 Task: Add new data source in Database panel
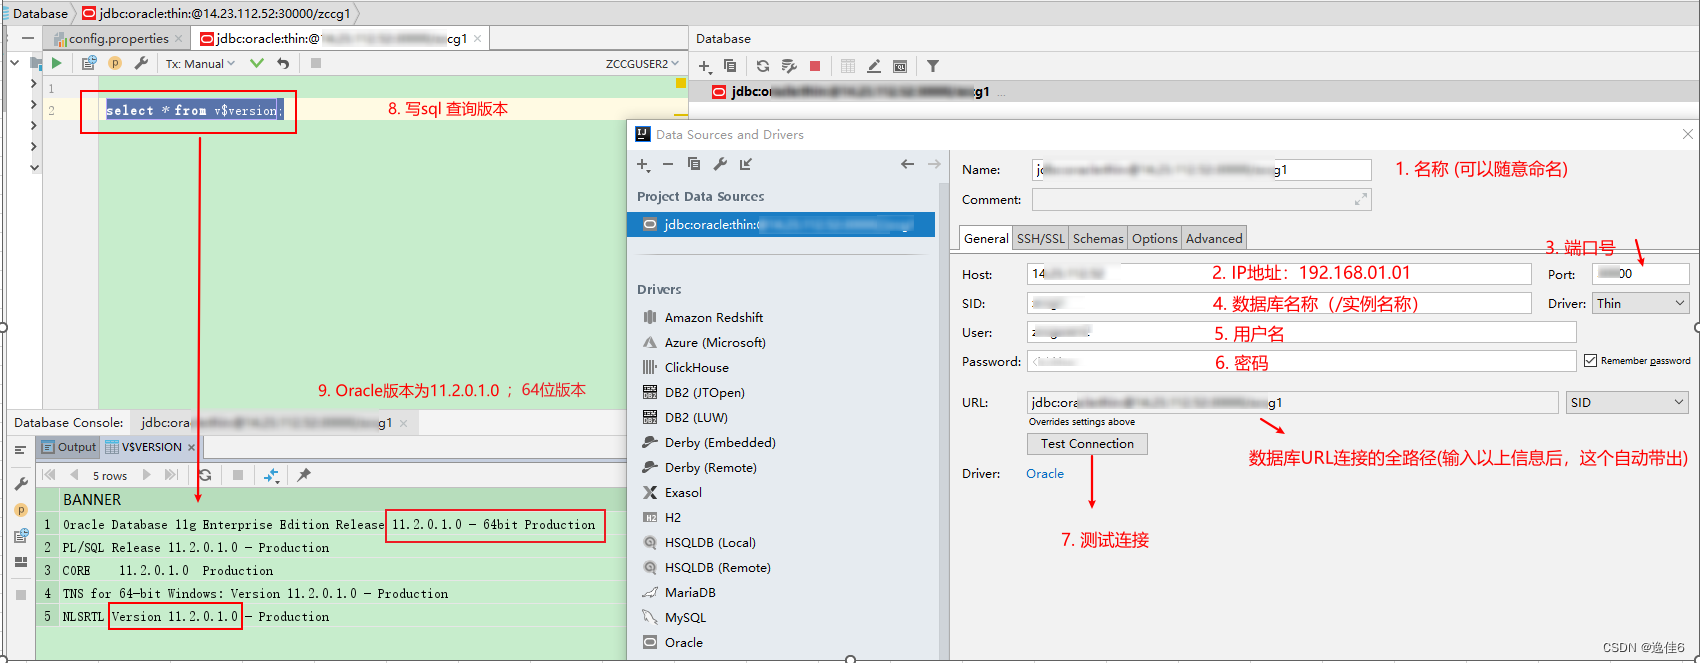tap(705, 66)
